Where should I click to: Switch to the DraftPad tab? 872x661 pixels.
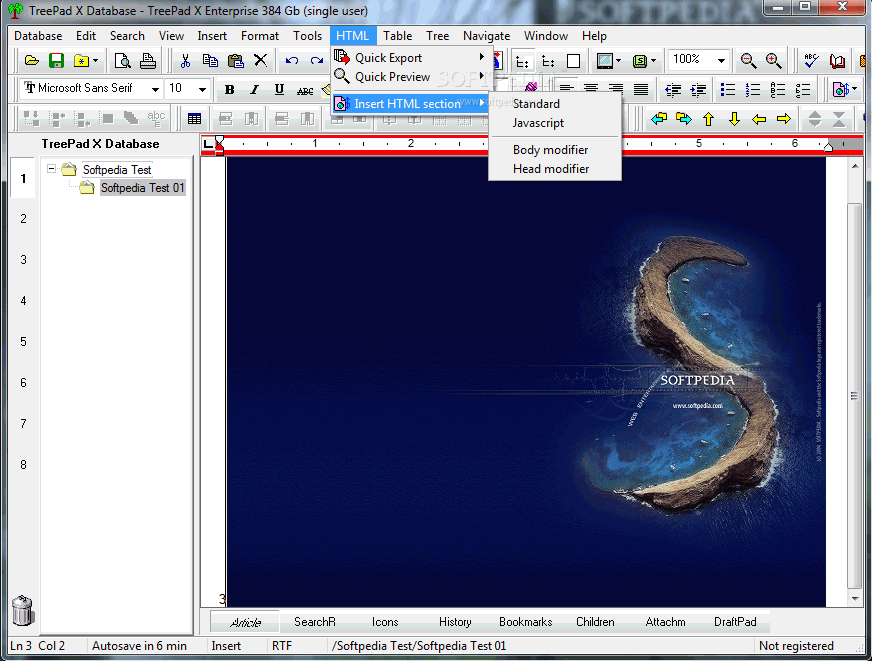pyautogui.click(x=735, y=622)
